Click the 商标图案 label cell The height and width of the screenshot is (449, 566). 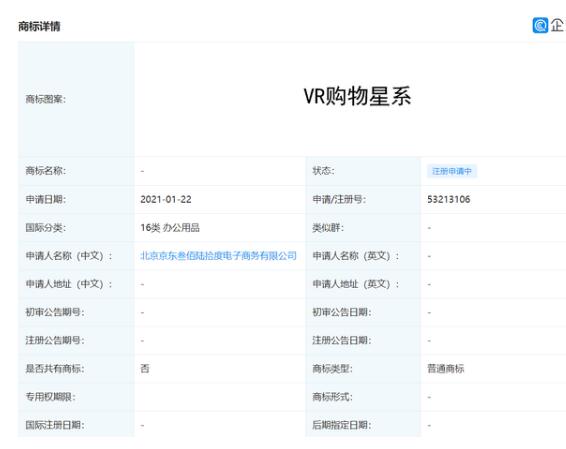coord(76,99)
